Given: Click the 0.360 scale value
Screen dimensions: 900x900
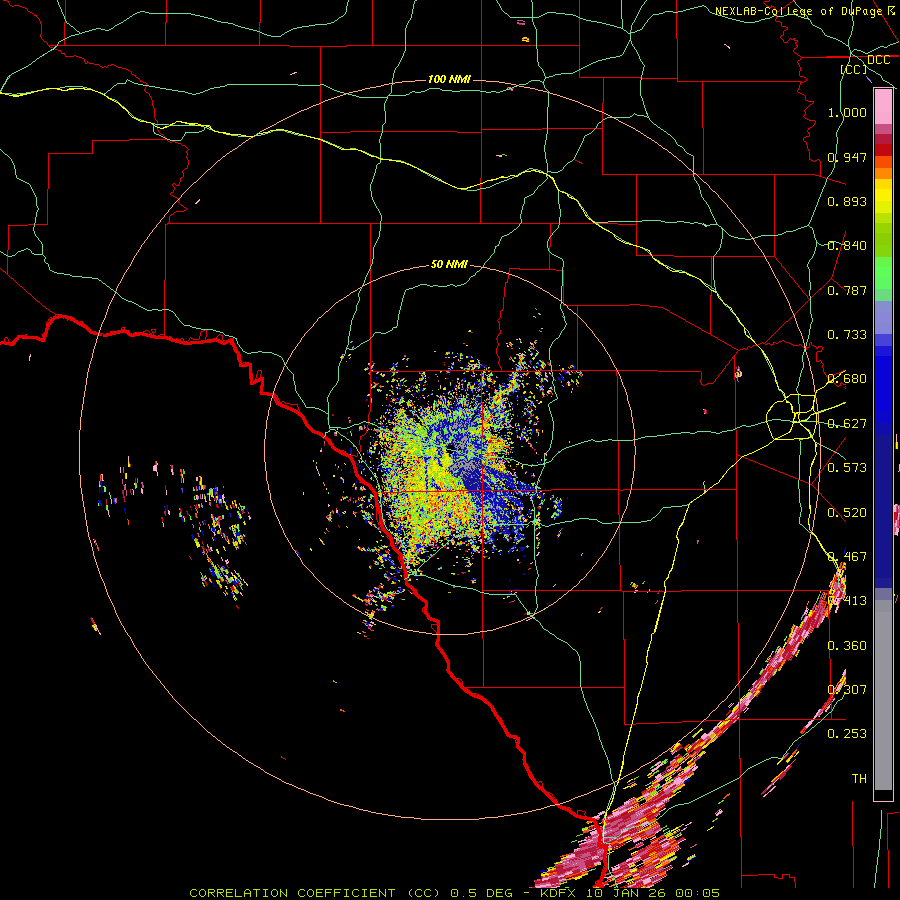Looking at the screenshot, I should coord(847,646).
